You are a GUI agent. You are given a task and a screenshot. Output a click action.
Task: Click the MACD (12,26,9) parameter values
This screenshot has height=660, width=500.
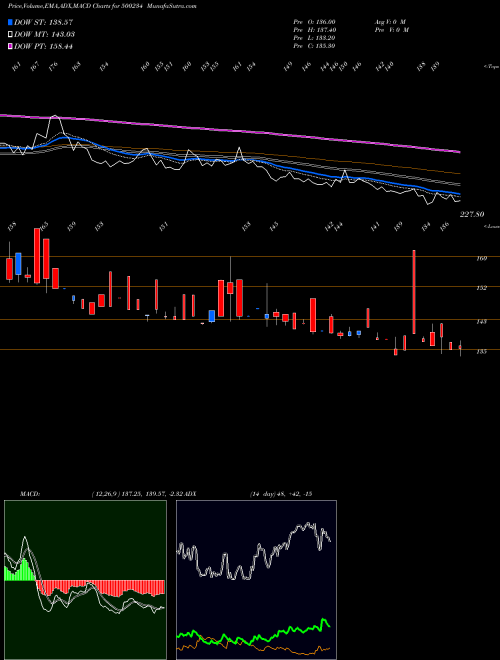tap(138, 494)
